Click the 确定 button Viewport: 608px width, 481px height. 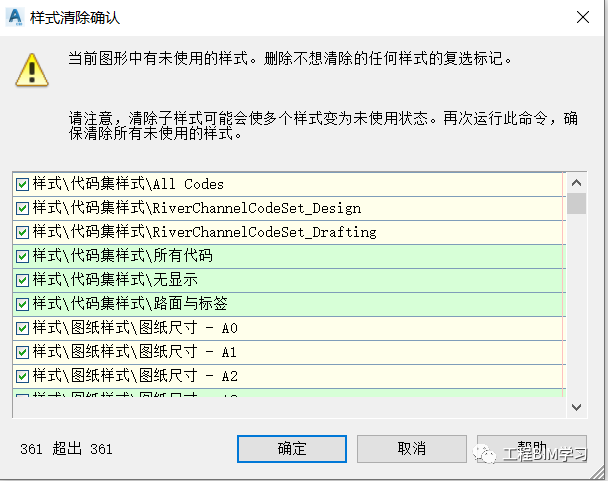click(292, 449)
